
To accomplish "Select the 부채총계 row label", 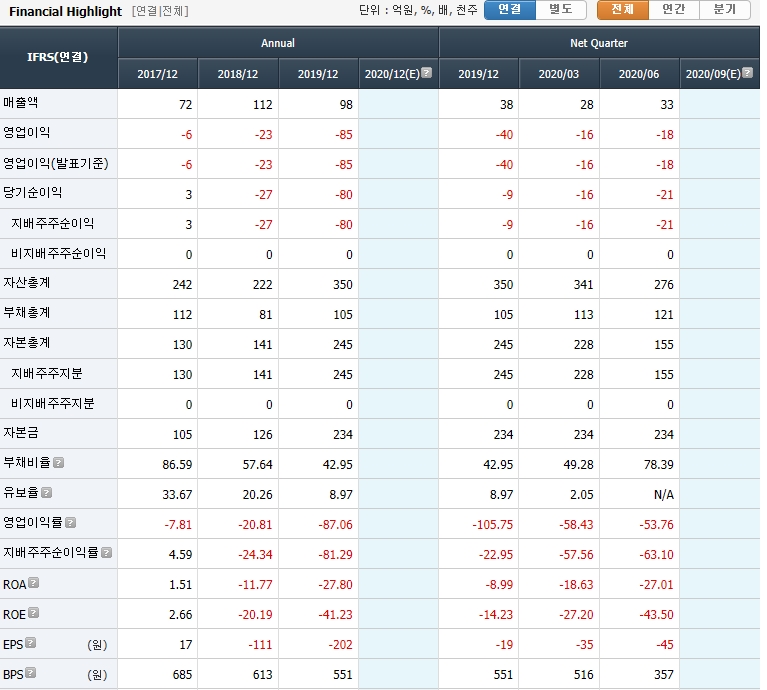I will (x=26, y=312).
